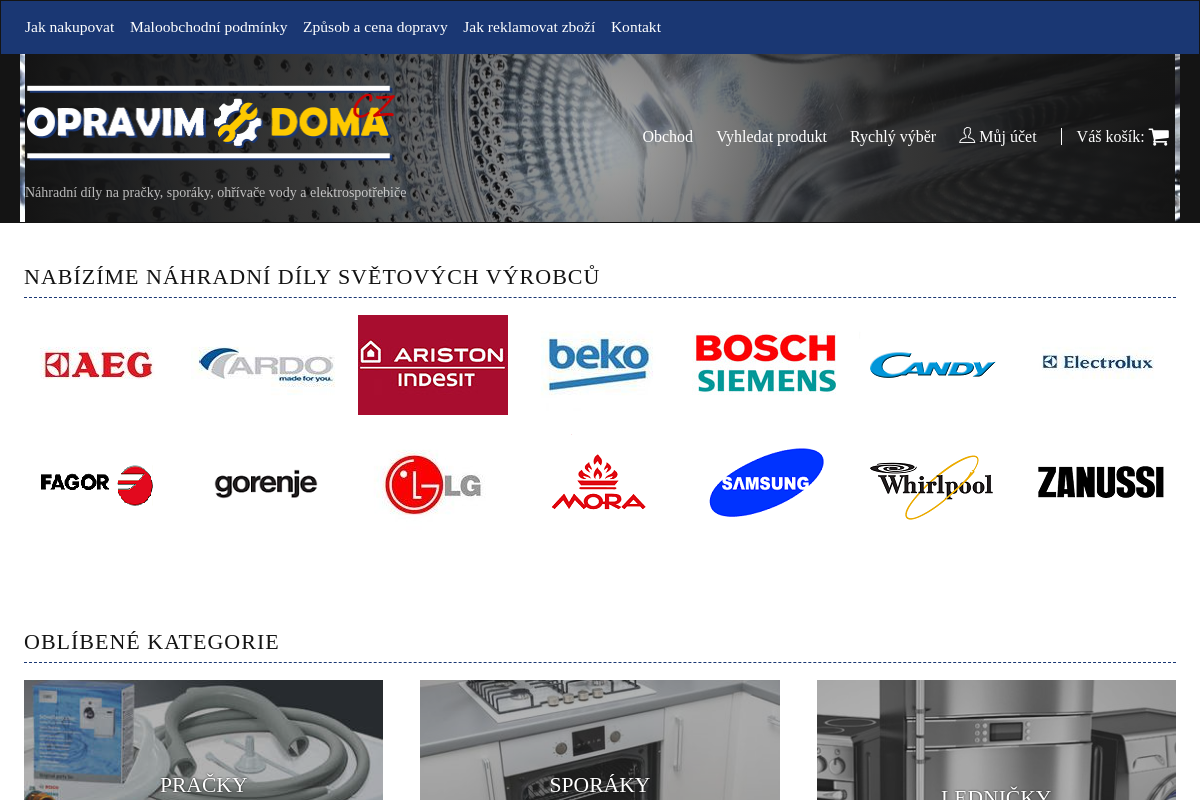Go home via Opravim Doma logo
Viewport: 1200px width, 800px height.
coord(211,121)
